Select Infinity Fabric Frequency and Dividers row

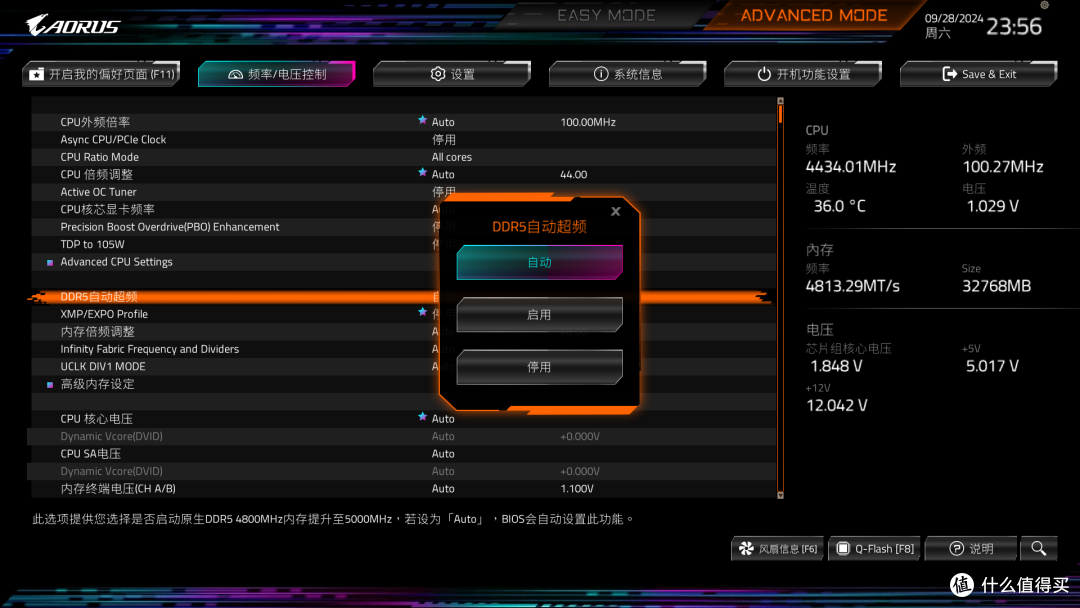[x=402, y=349]
